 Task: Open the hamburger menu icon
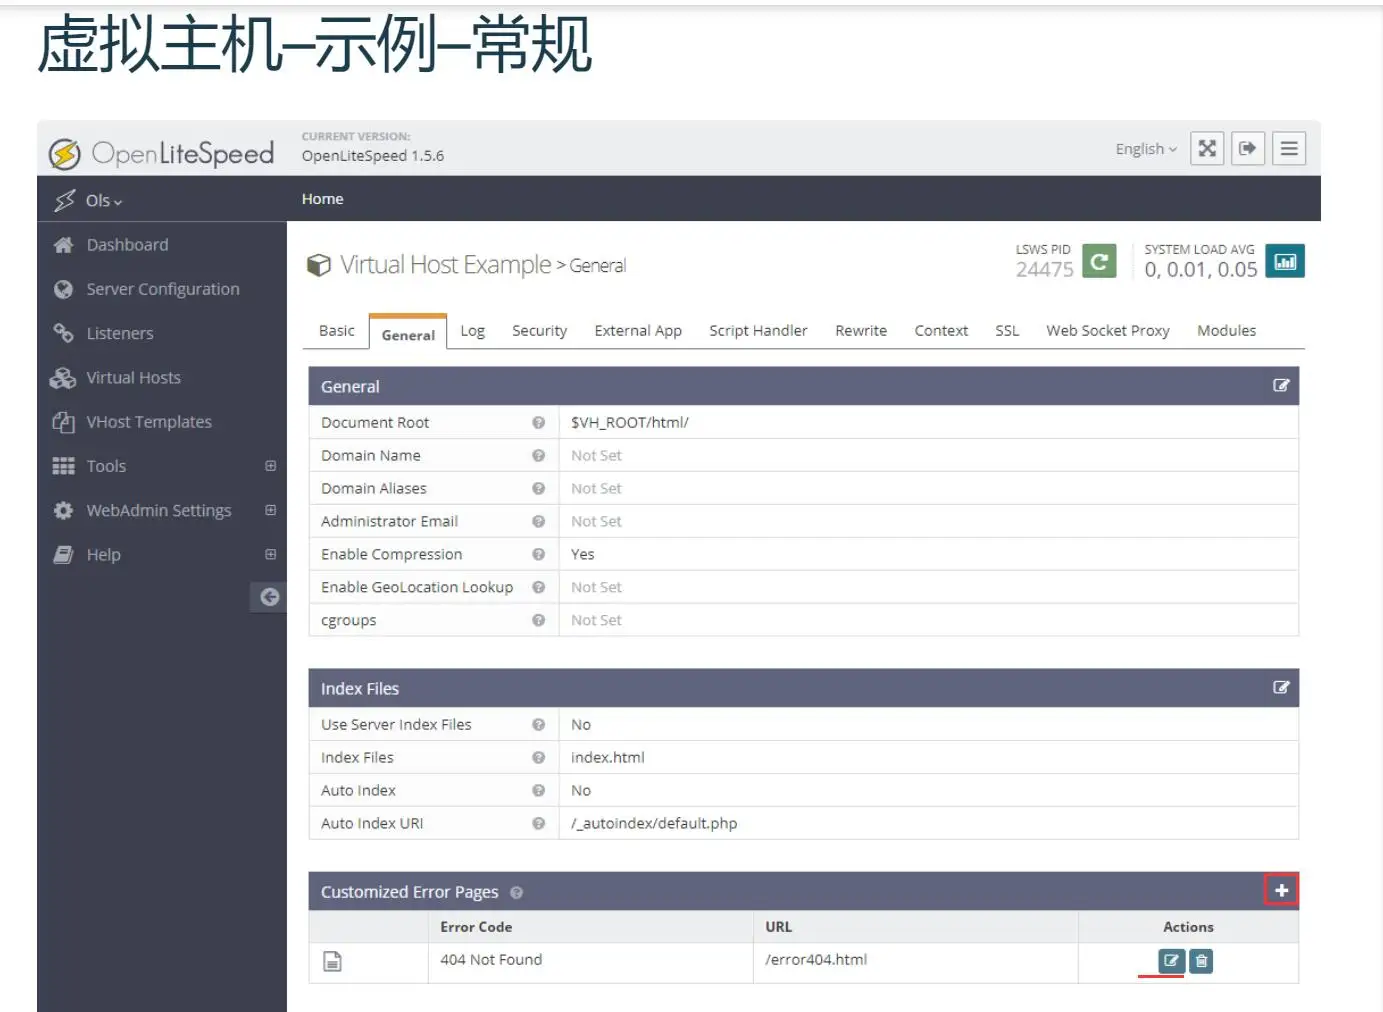click(1289, 149)
